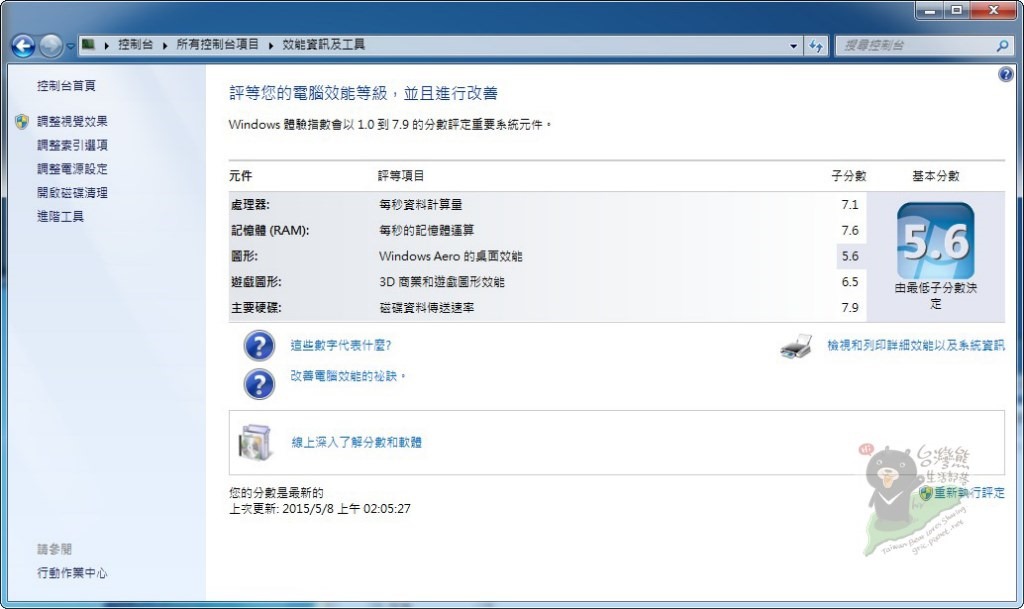Open 行動作業中心 link
The height and width of the screenshot is (609, 1024).
72,572
